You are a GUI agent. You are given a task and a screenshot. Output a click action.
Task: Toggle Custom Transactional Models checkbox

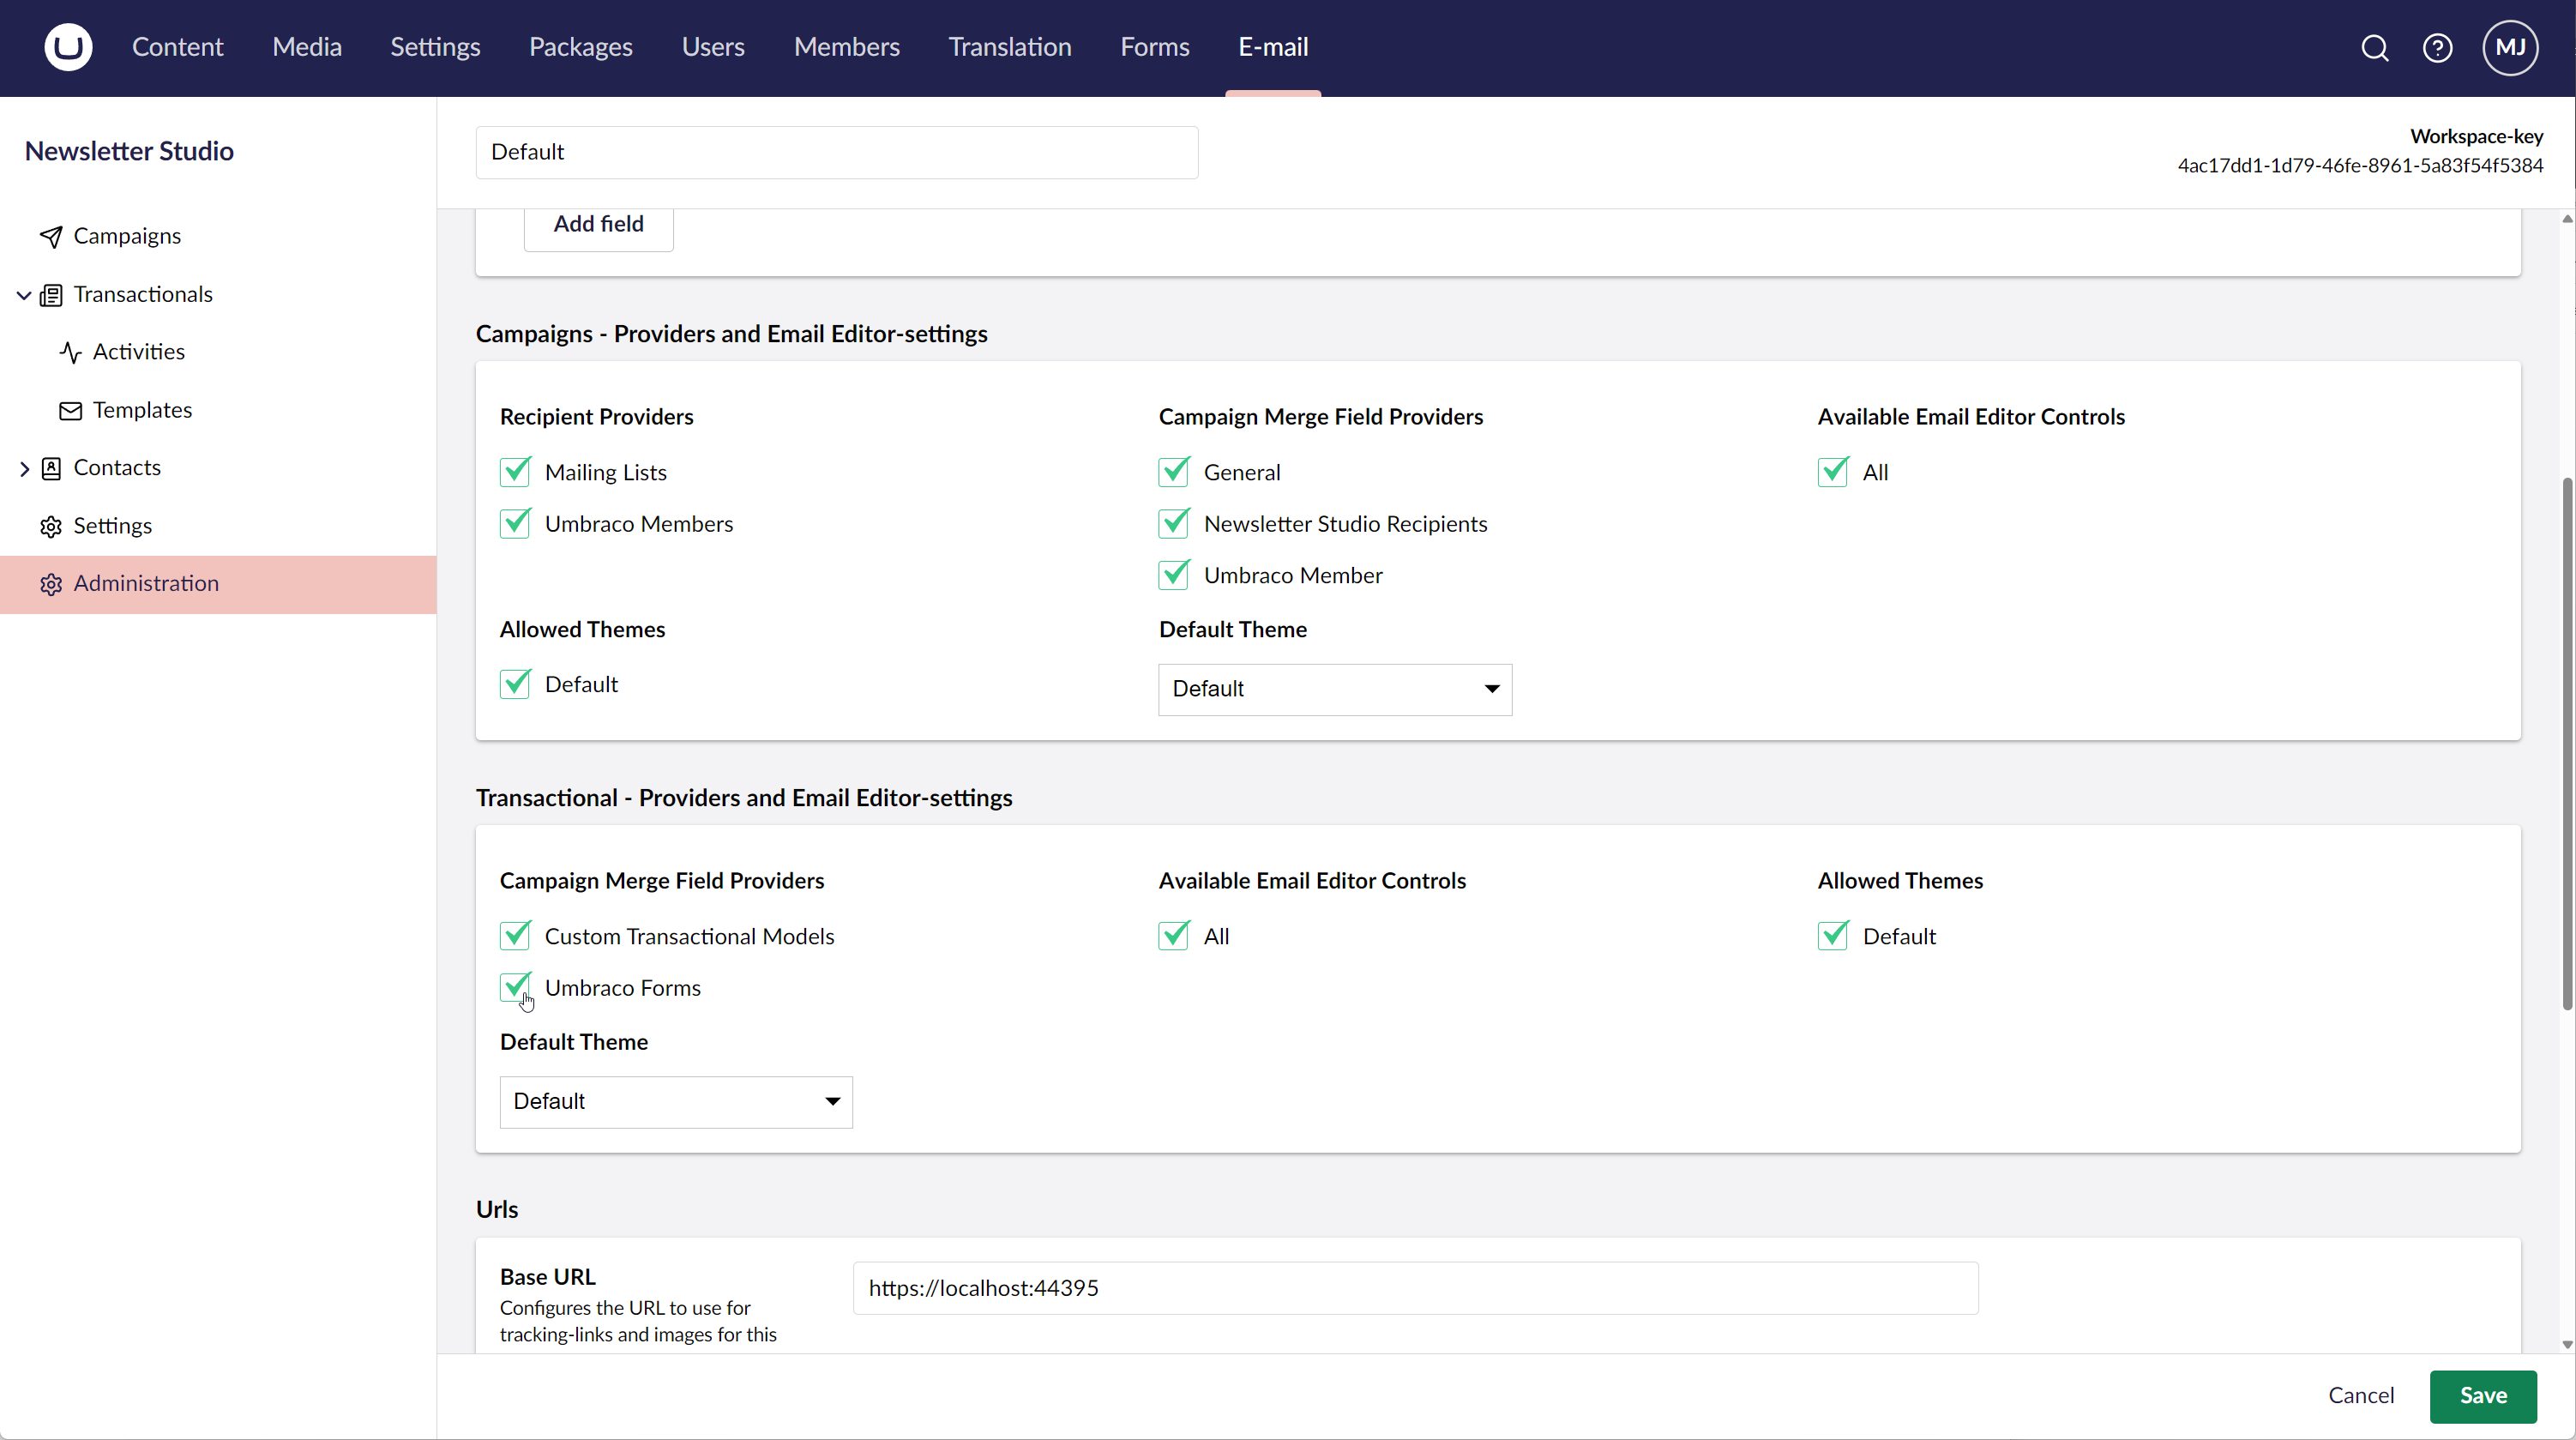point(515,936)
